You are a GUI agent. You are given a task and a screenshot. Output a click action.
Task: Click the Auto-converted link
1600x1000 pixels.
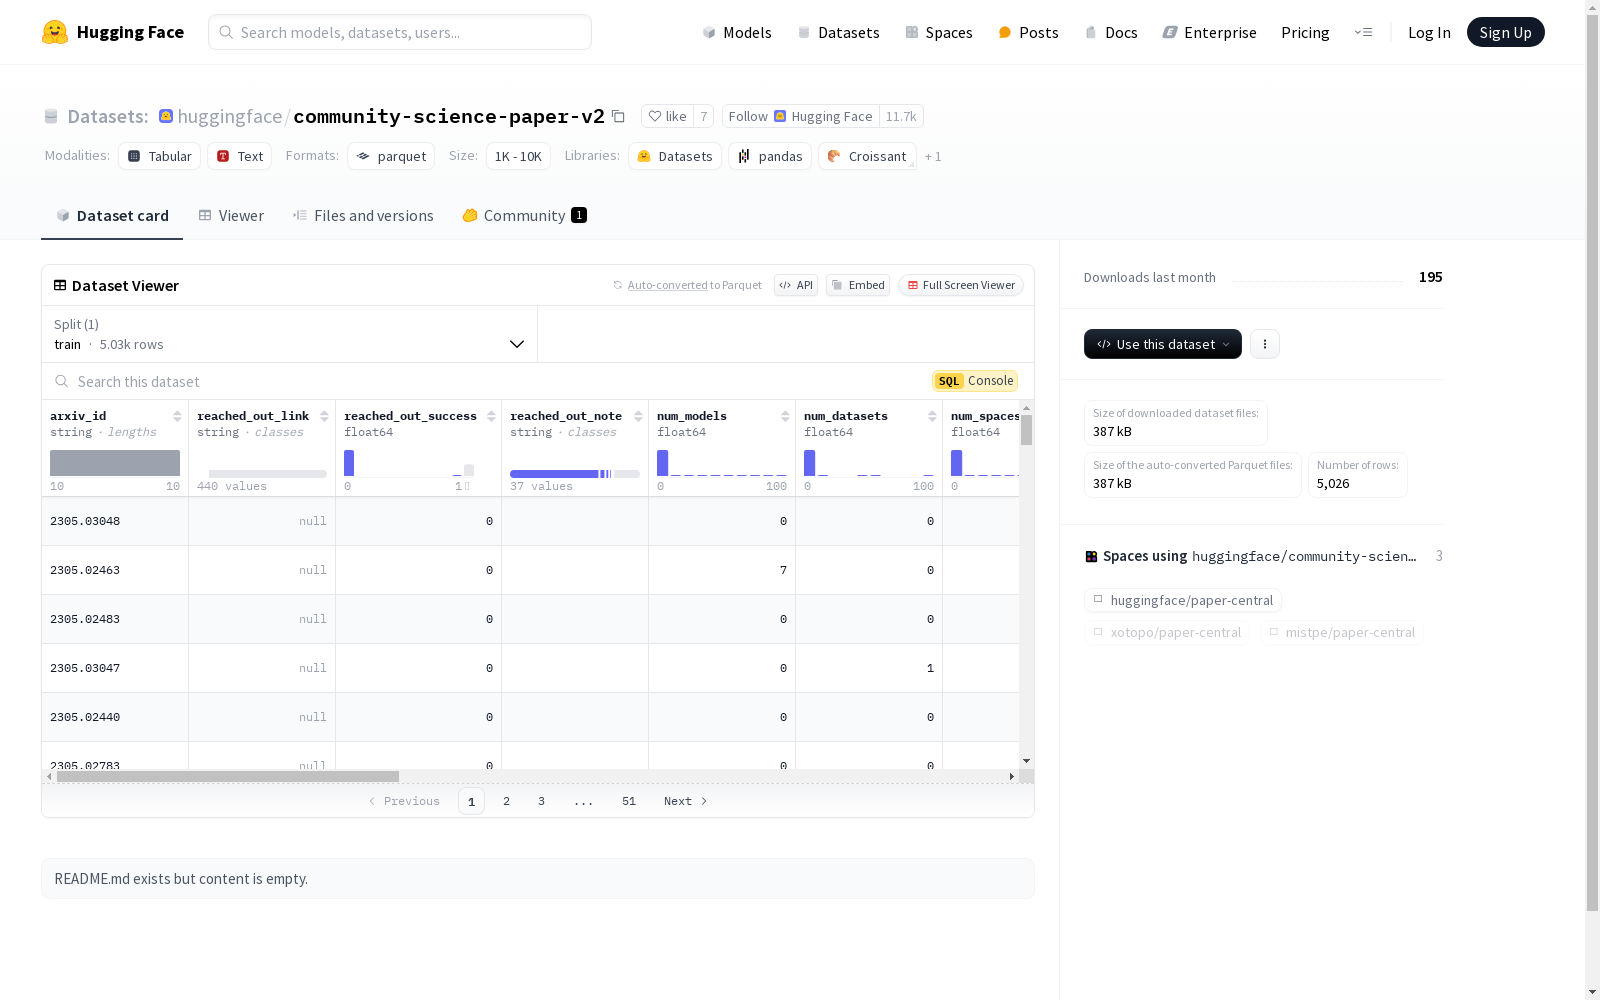click(667, 285)
